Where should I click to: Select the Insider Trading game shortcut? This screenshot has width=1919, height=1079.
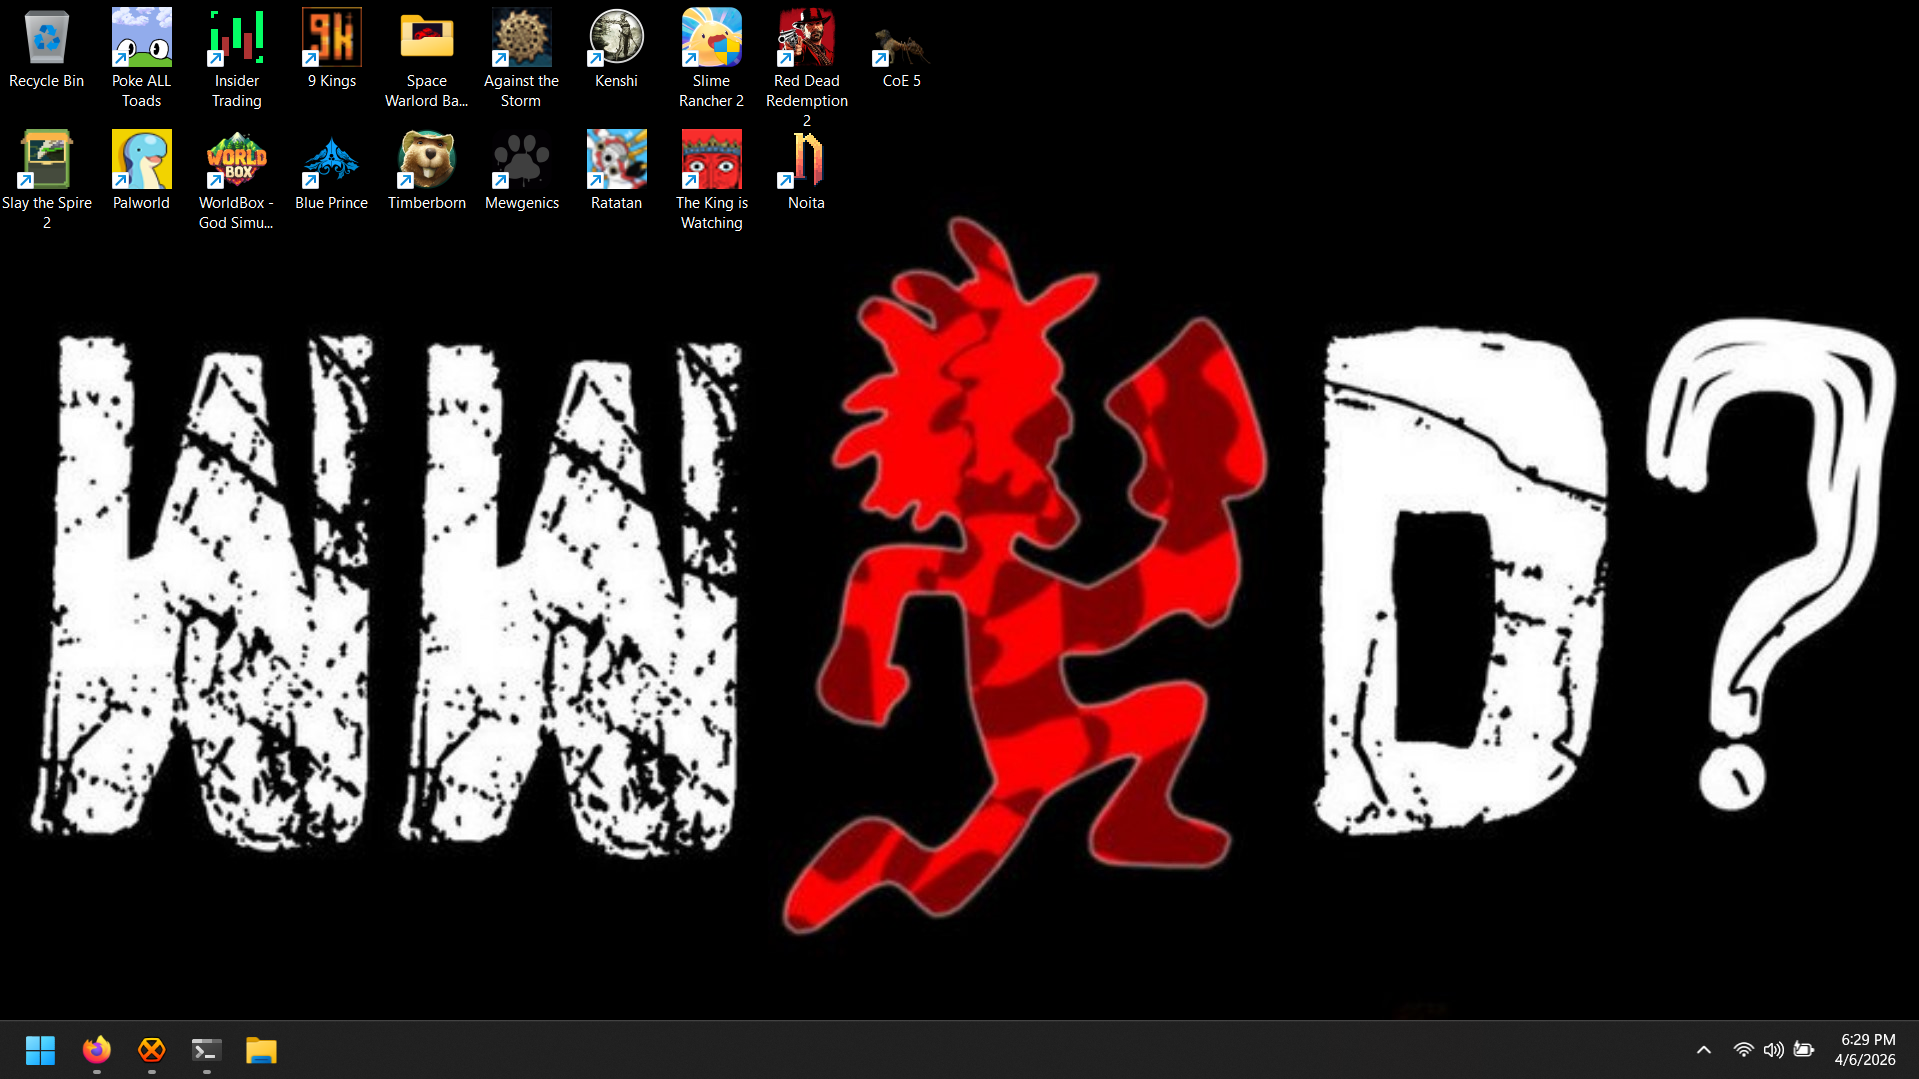(236, 58)
